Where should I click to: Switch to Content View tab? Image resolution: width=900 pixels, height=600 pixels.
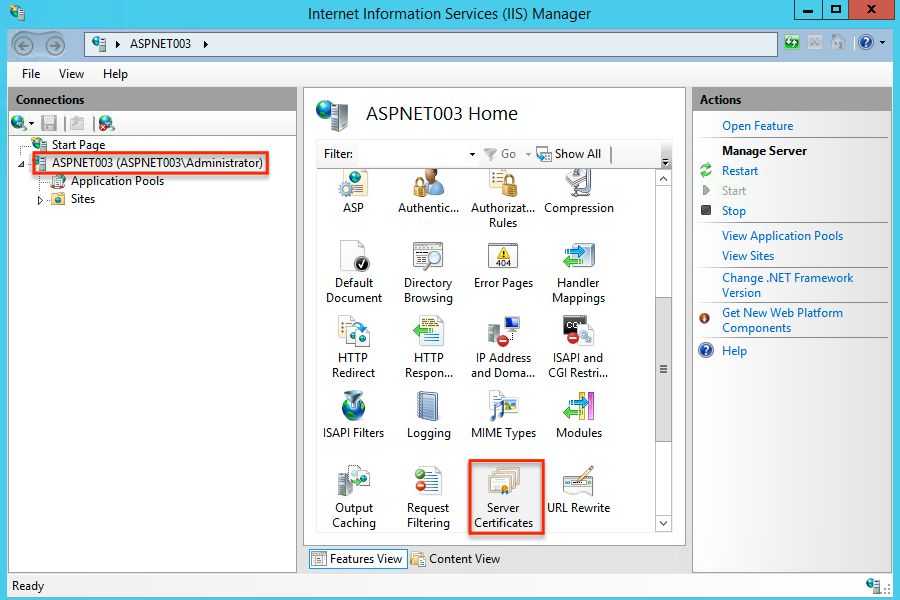457,559
